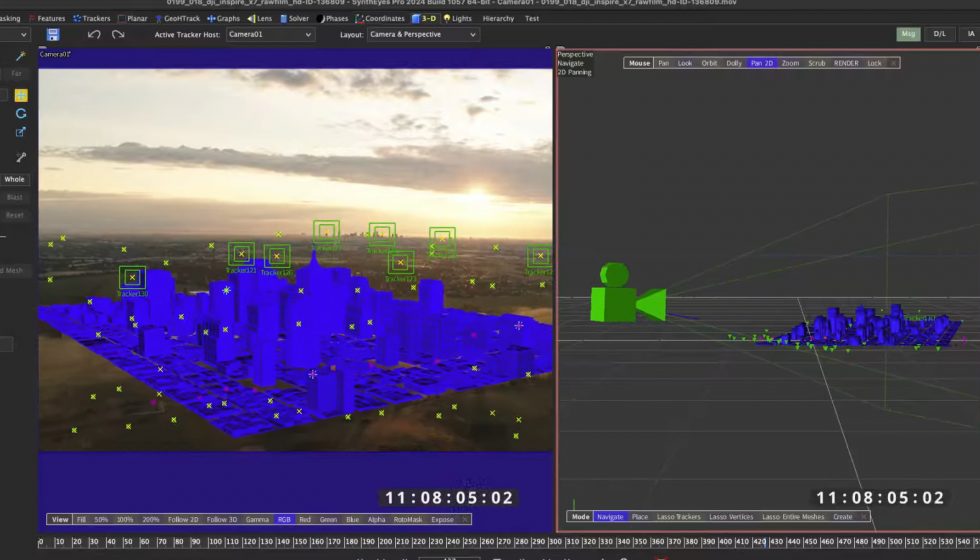The image size is (980, 560).
Task: Click the circular refresh arrow icon
Action: 21,113
